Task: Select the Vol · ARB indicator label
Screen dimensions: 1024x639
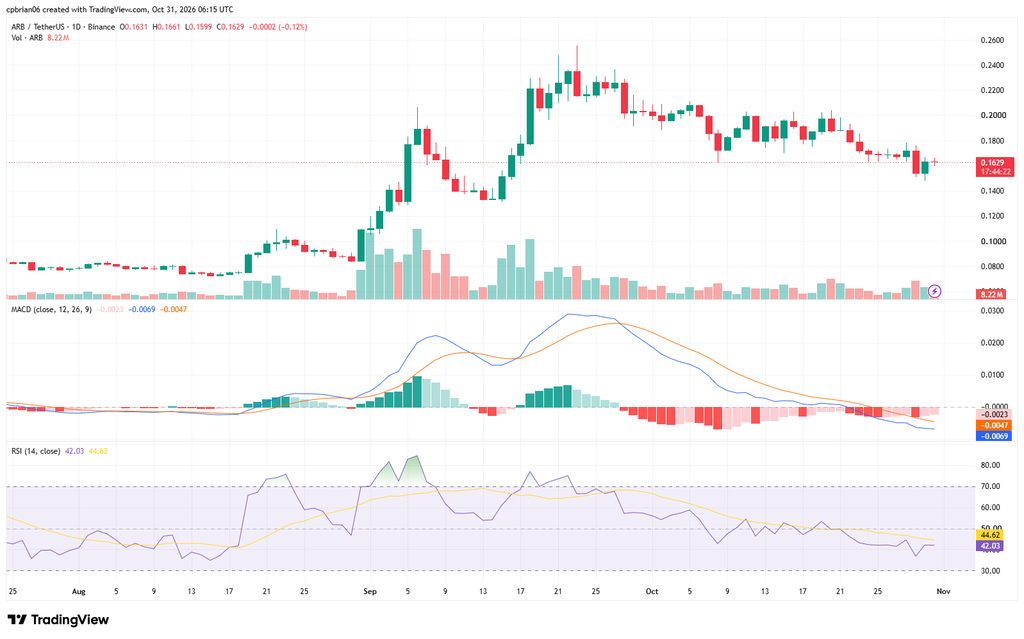Action: 27,38
